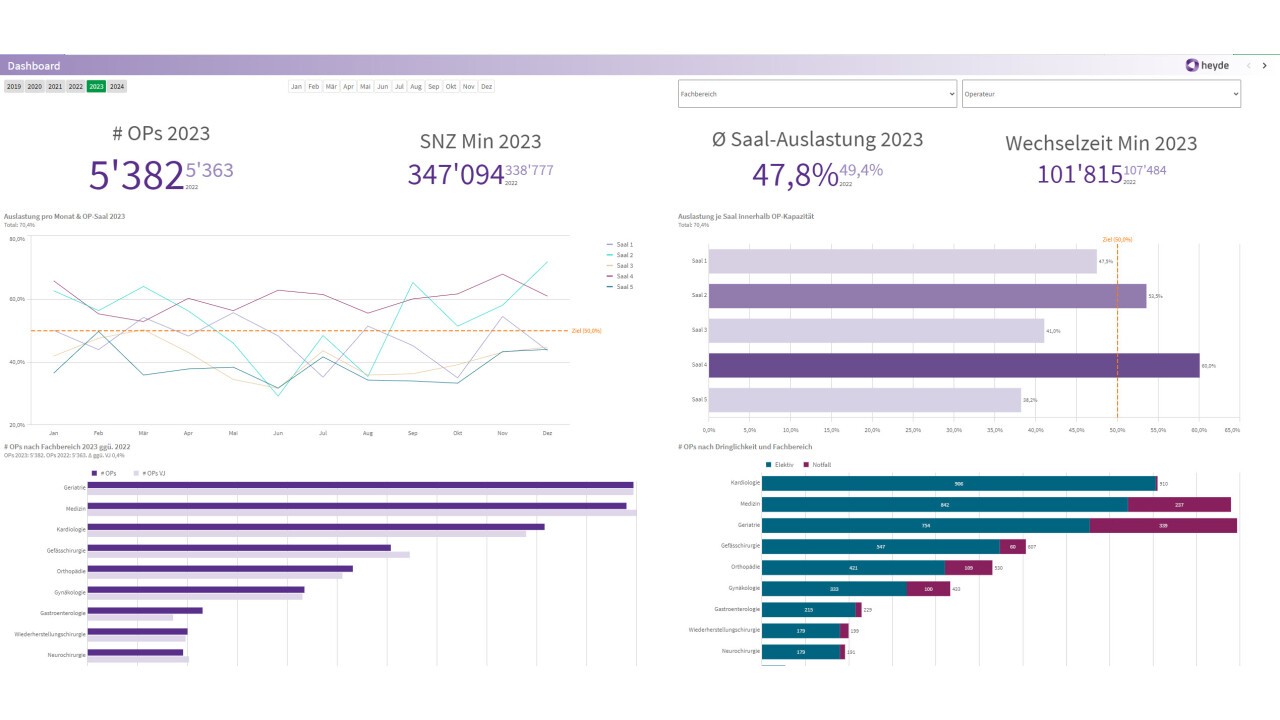Viewport: 1280px width, 720px height.
Task: Click the # OPs 2023 KPI value
Action: [x=136, y=174]
